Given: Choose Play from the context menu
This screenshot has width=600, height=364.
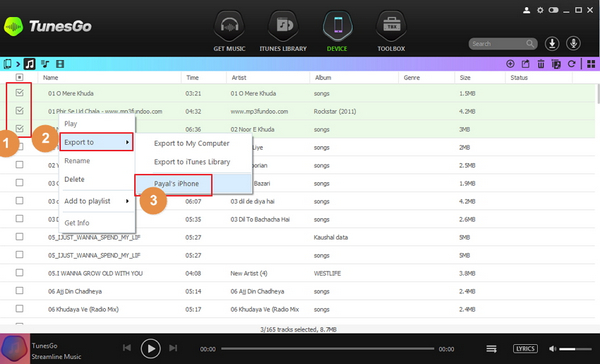Looking at the screenshot, I should pyautogui.click(x=70, y=124).
